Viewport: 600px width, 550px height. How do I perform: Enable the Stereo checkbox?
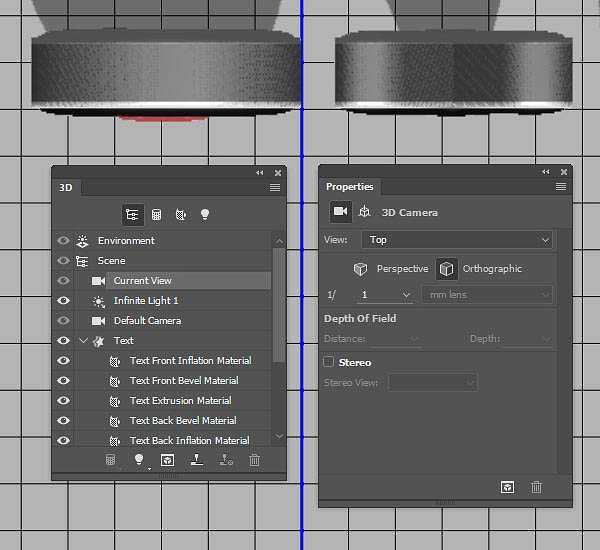pos(329,362)
